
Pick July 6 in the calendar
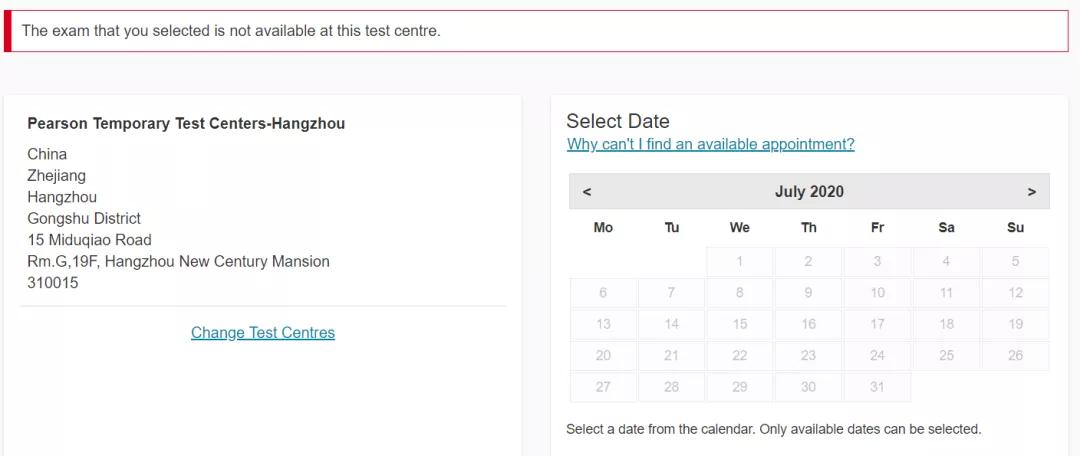[x=603, y=293]
